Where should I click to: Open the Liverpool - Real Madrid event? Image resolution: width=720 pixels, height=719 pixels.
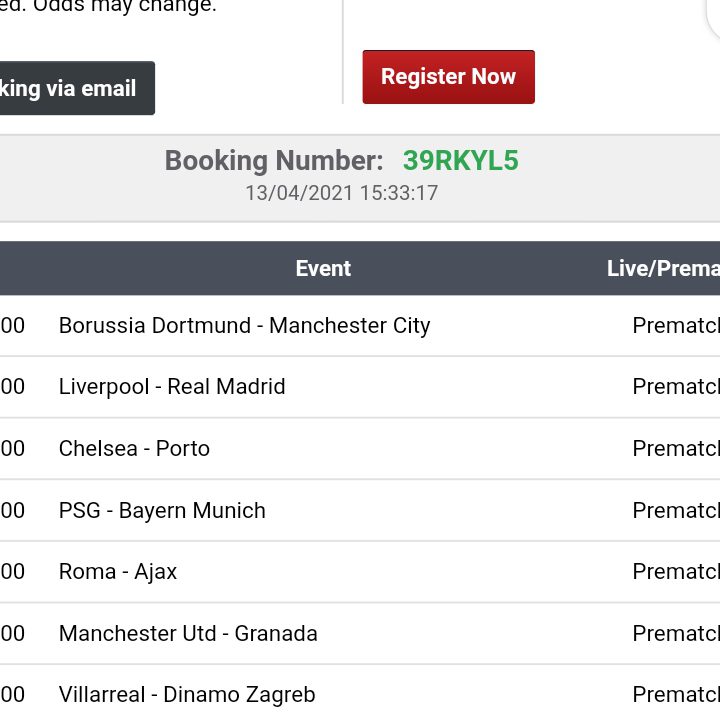[172, 387]
